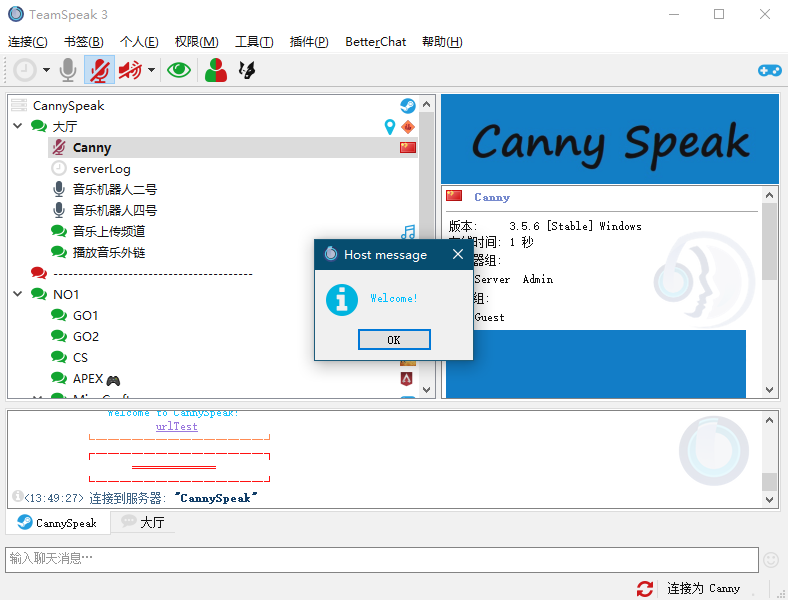The height and width of the screenshot is (600, 788).
Task: Collapse the NO1 channel
Action: tap(18, 293)
